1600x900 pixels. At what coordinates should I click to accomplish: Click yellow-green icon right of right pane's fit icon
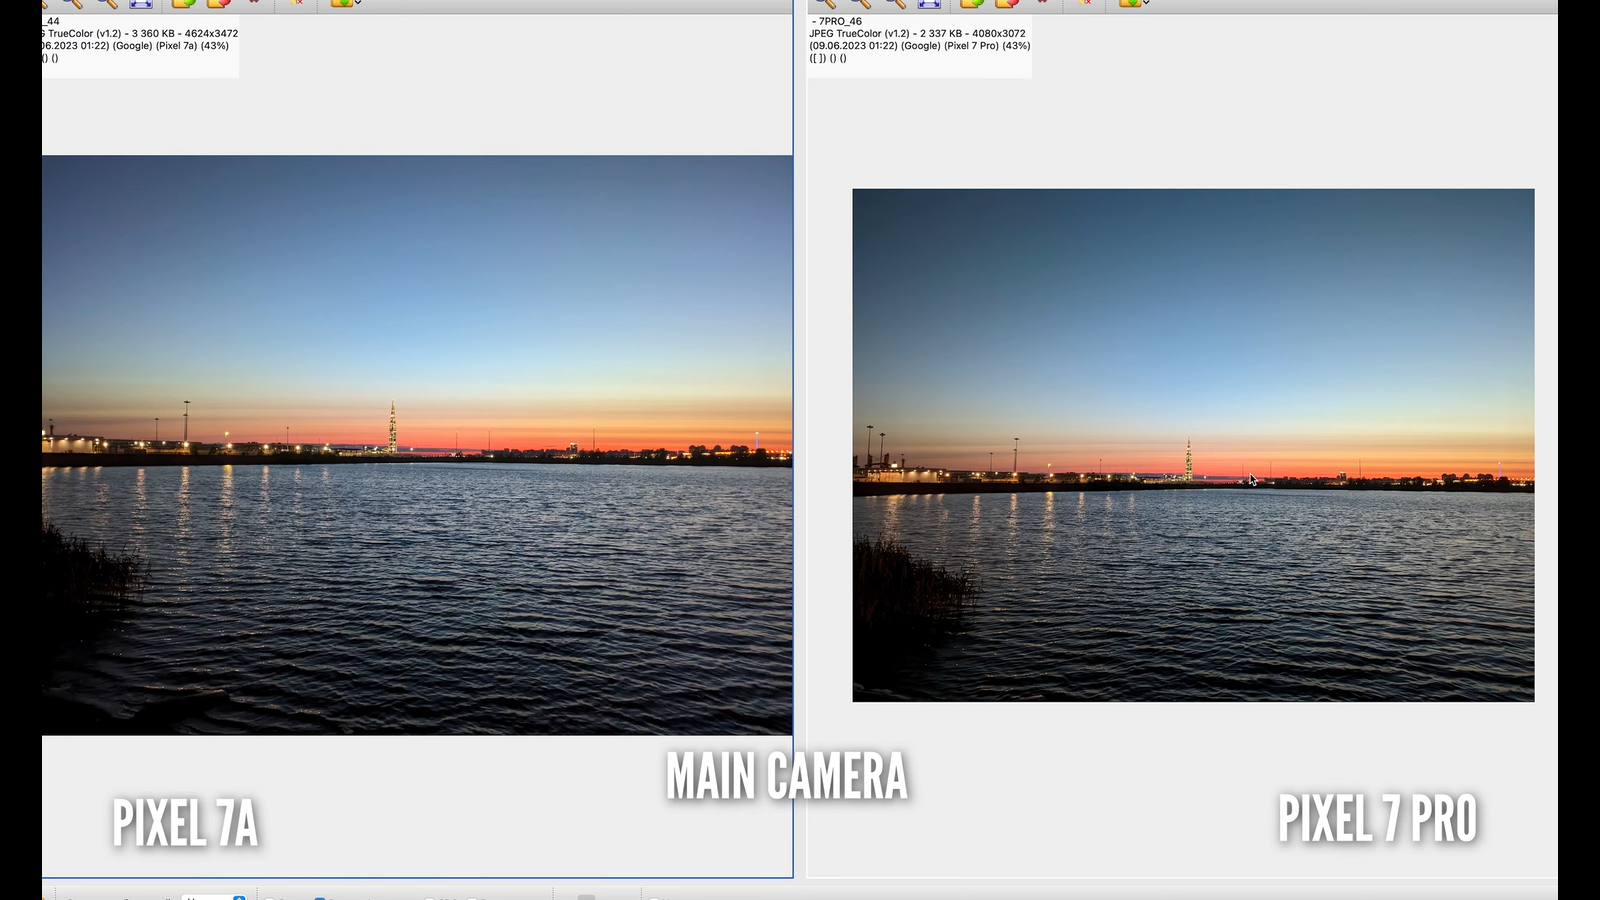(x=971, y=3)
